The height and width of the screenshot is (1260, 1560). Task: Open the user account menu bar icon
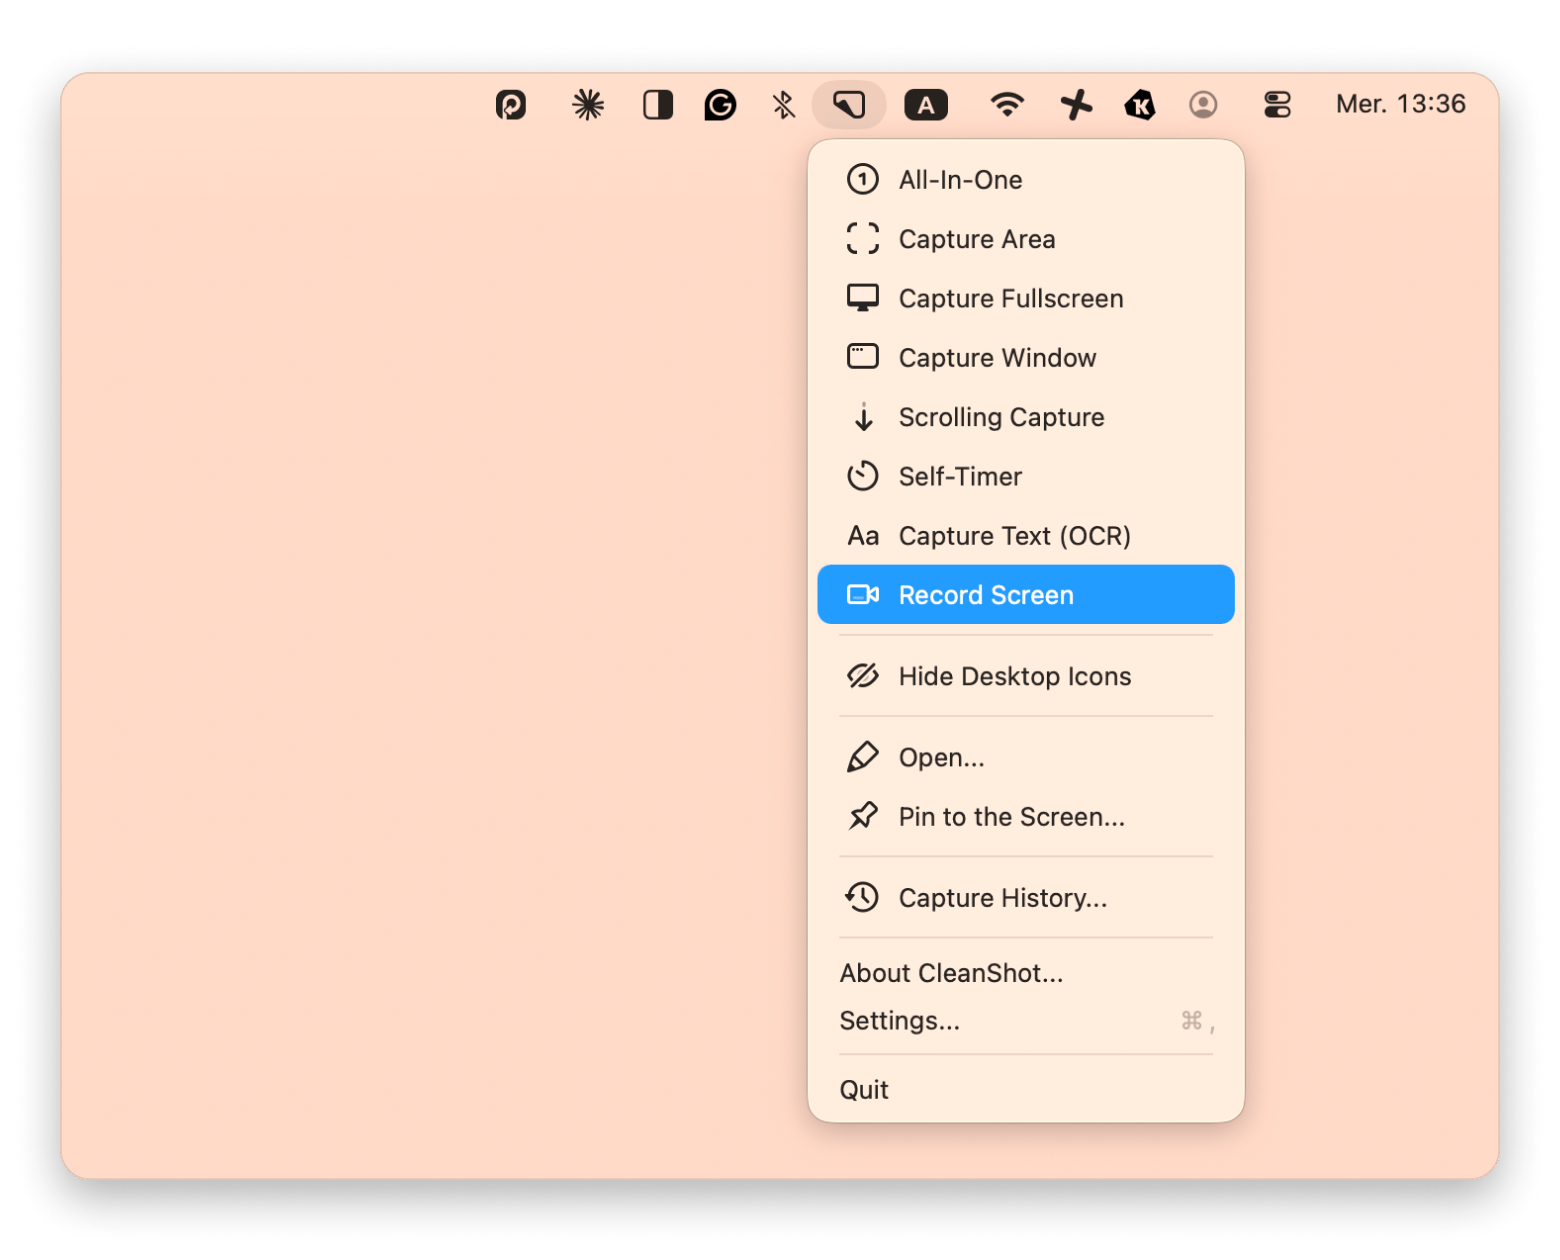[1203, 104]
